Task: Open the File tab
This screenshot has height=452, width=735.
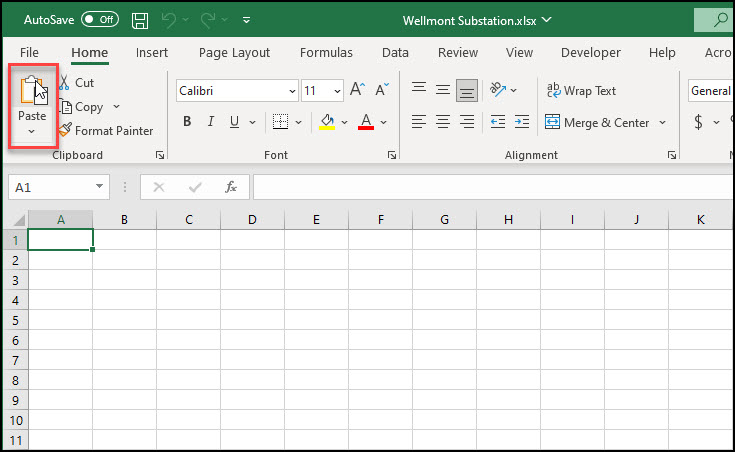Action: pyautogui.click(x=29, y=53)
